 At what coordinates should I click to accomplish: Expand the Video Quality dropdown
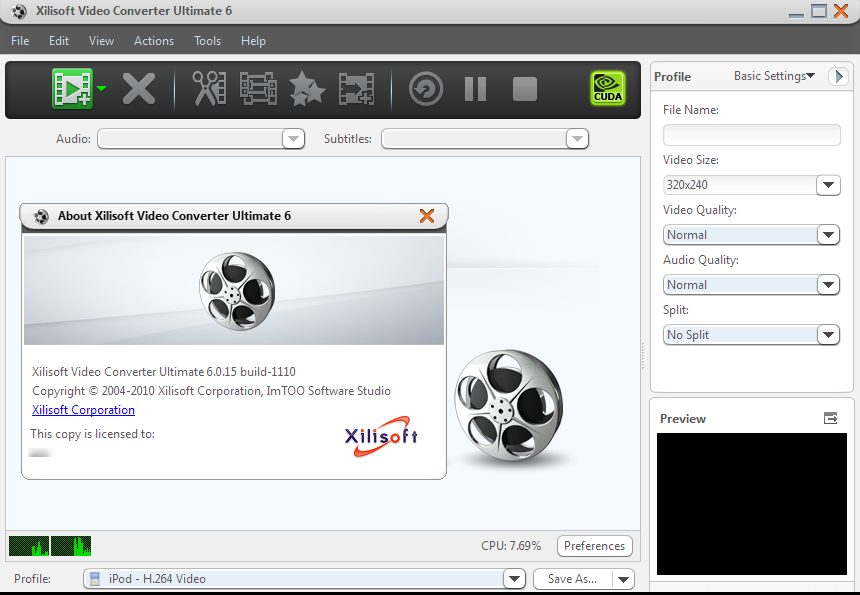pos(828,235)
